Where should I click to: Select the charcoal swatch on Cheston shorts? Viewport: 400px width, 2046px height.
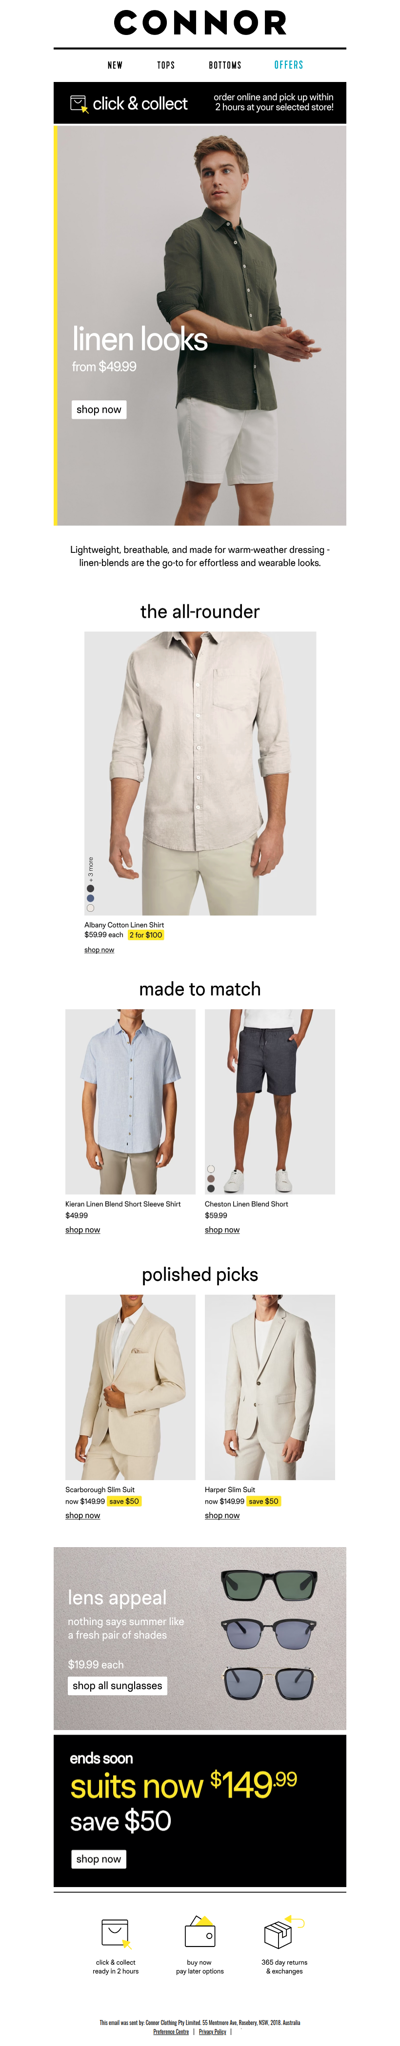tap(211, 1188)
